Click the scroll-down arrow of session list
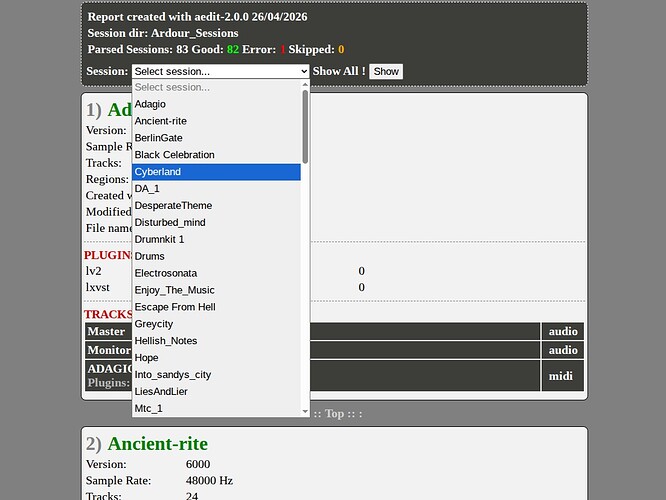666x500 pixels. click(x=305, y=411)
